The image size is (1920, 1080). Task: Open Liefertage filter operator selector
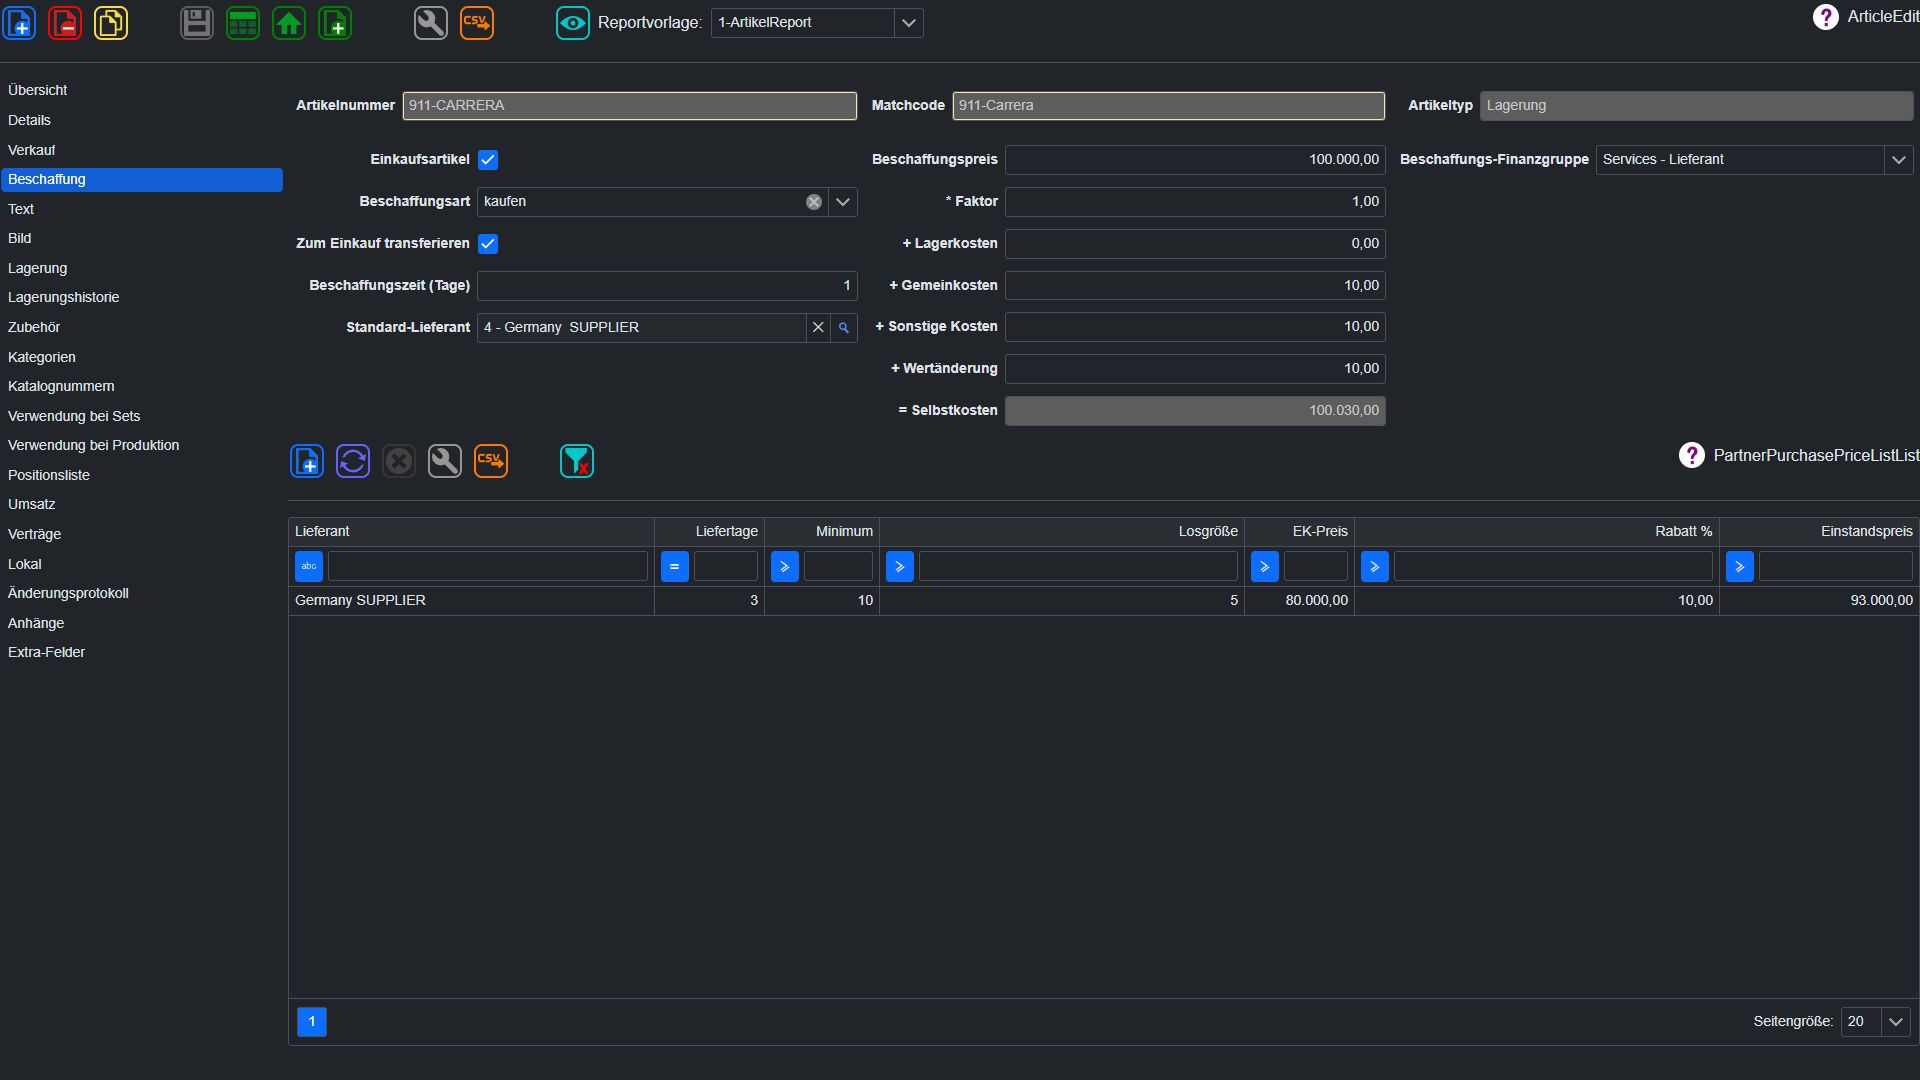[x=675, y=567]
